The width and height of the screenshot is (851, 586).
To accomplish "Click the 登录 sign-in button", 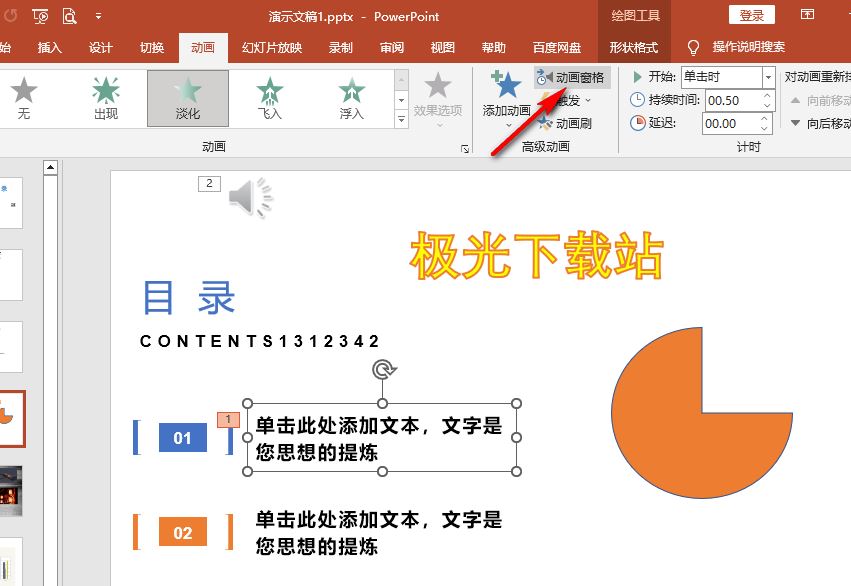I will coord(751,15).
